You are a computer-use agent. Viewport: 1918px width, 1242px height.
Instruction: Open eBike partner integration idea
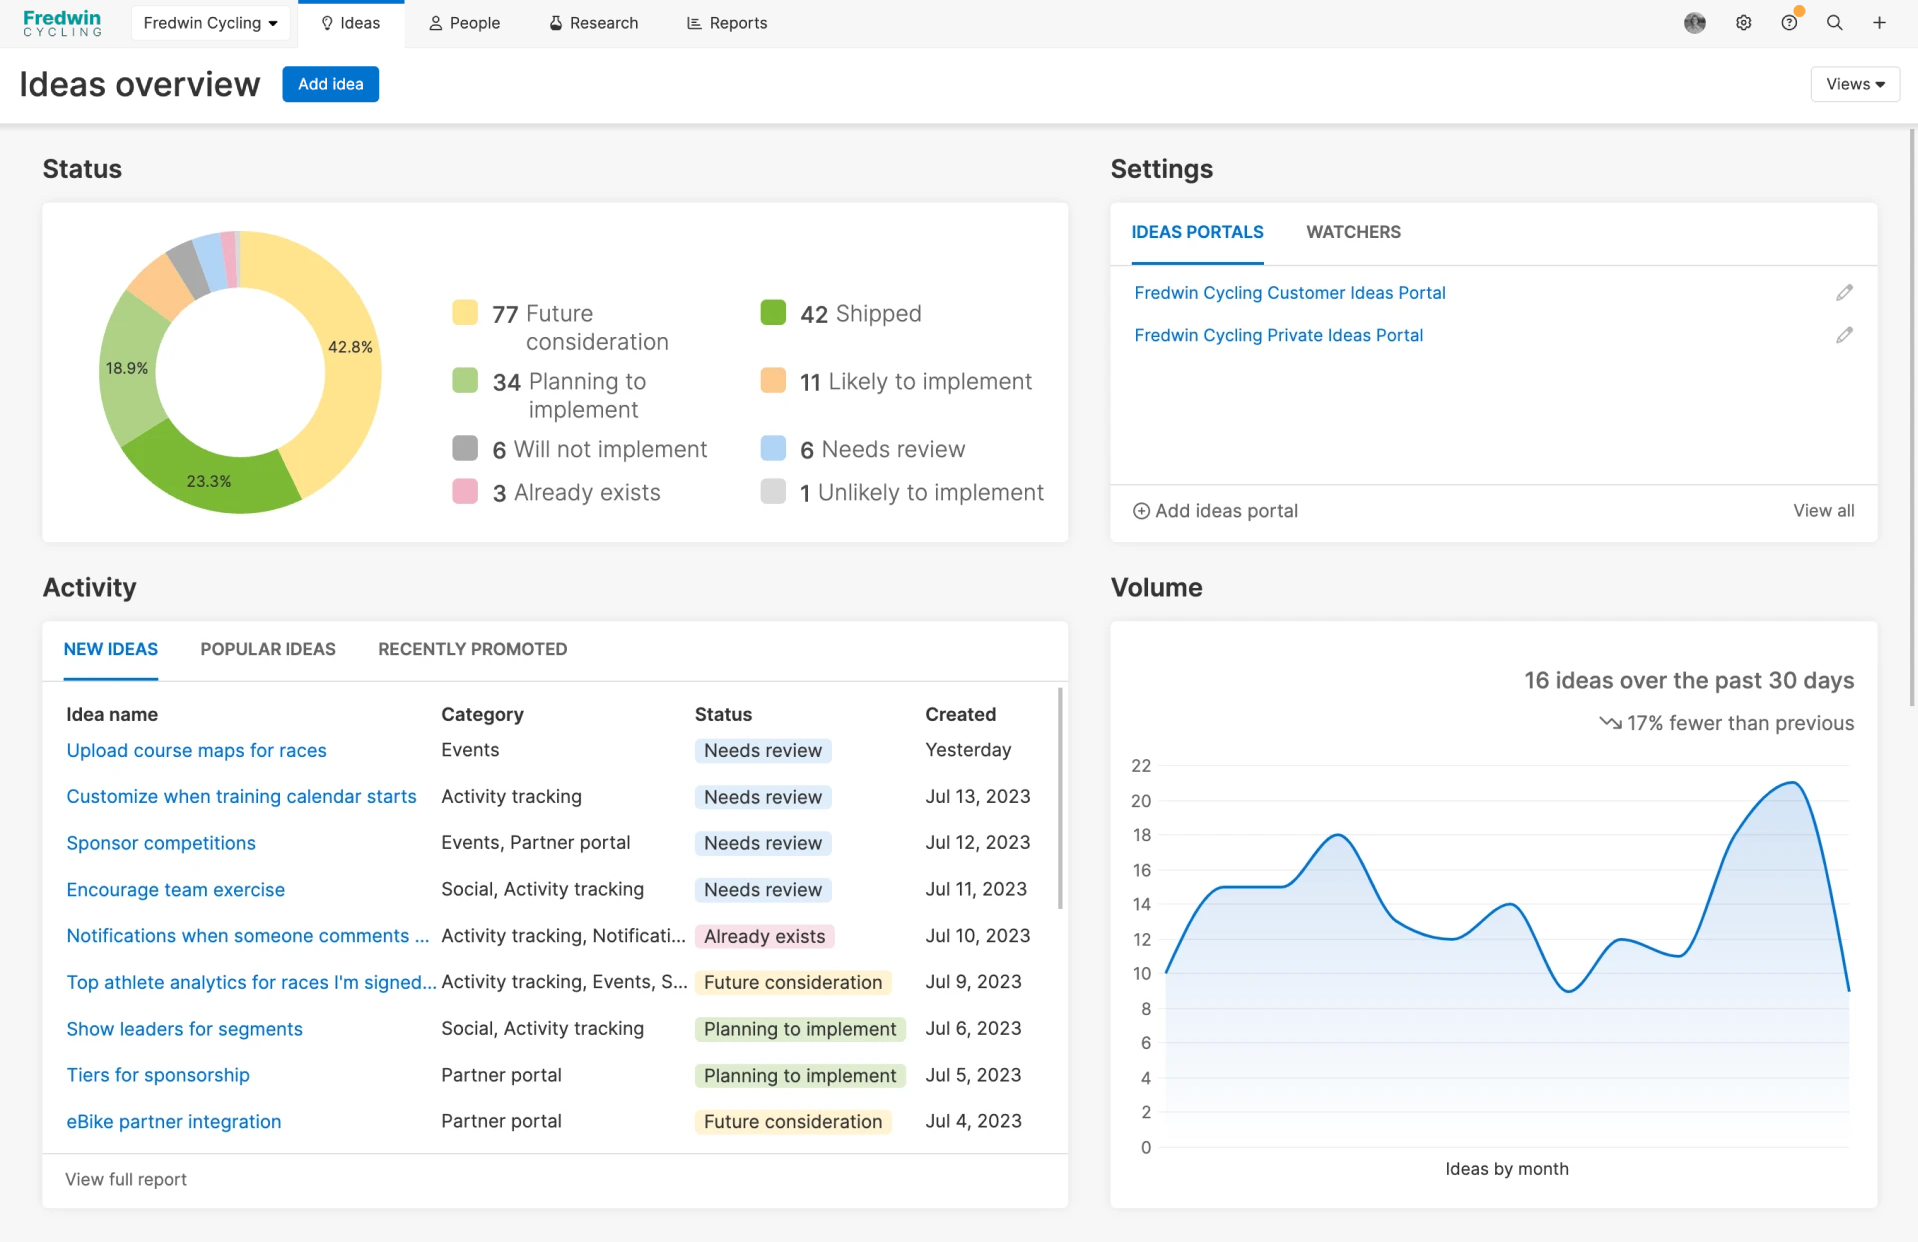point(173,1121)
